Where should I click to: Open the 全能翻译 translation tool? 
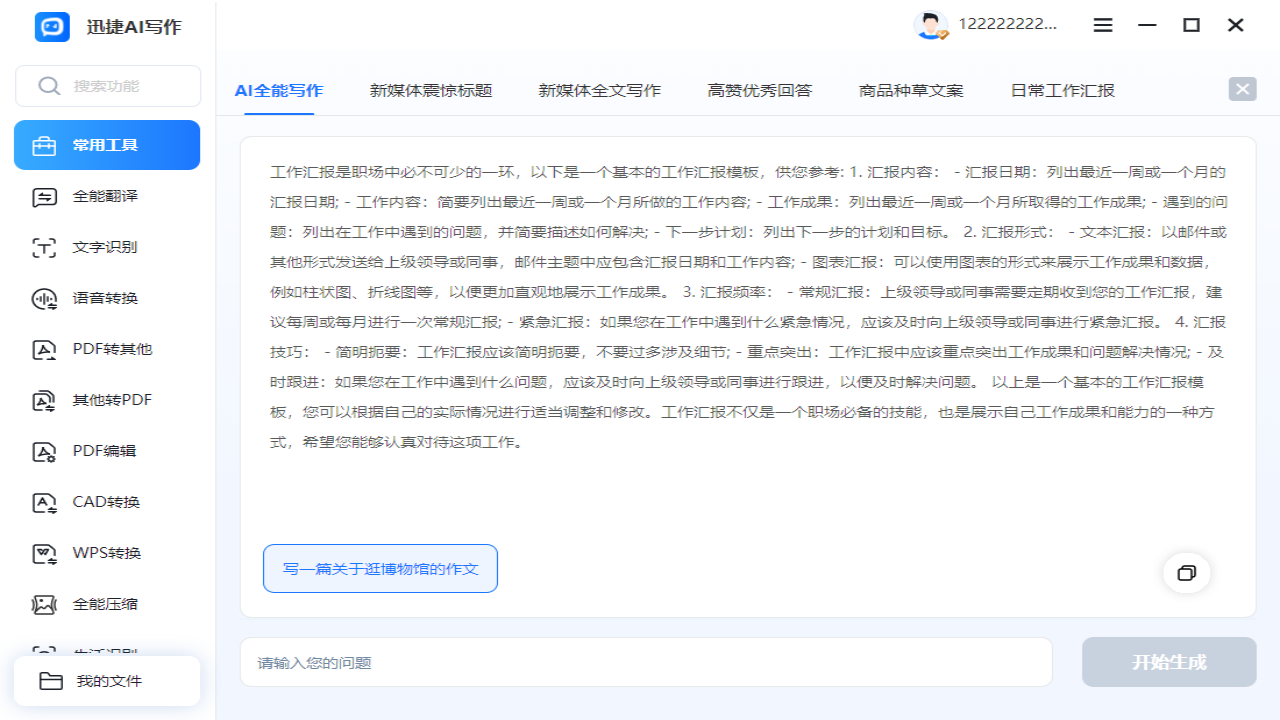[106, 196]
